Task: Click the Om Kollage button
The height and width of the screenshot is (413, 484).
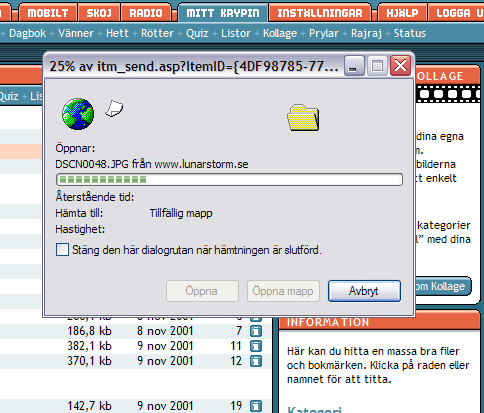Action: pyautogui.click(x=443, y=286)
